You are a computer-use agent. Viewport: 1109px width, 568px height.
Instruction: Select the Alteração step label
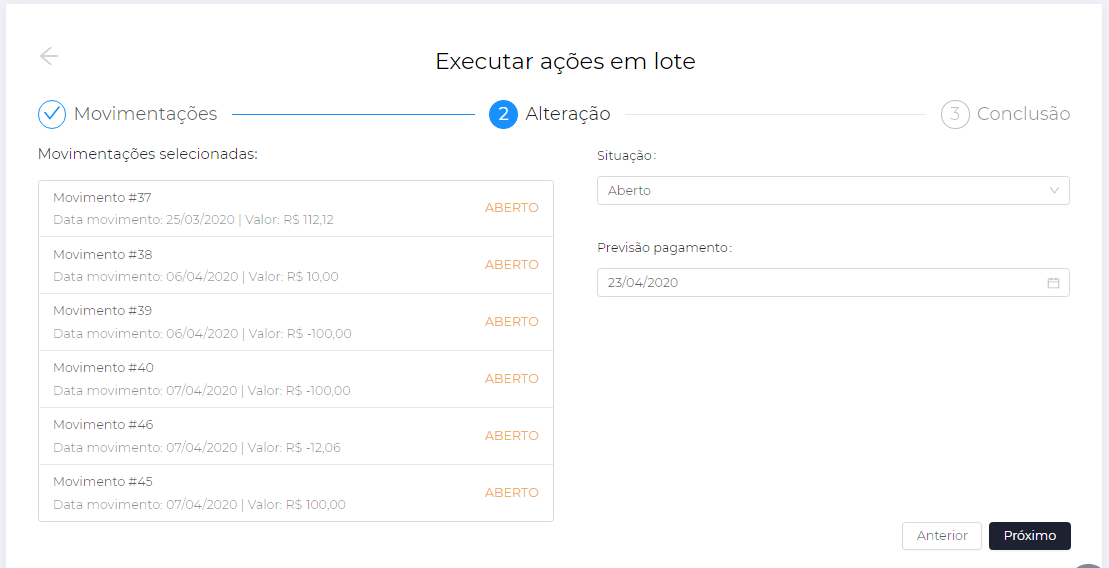point(568,114)
